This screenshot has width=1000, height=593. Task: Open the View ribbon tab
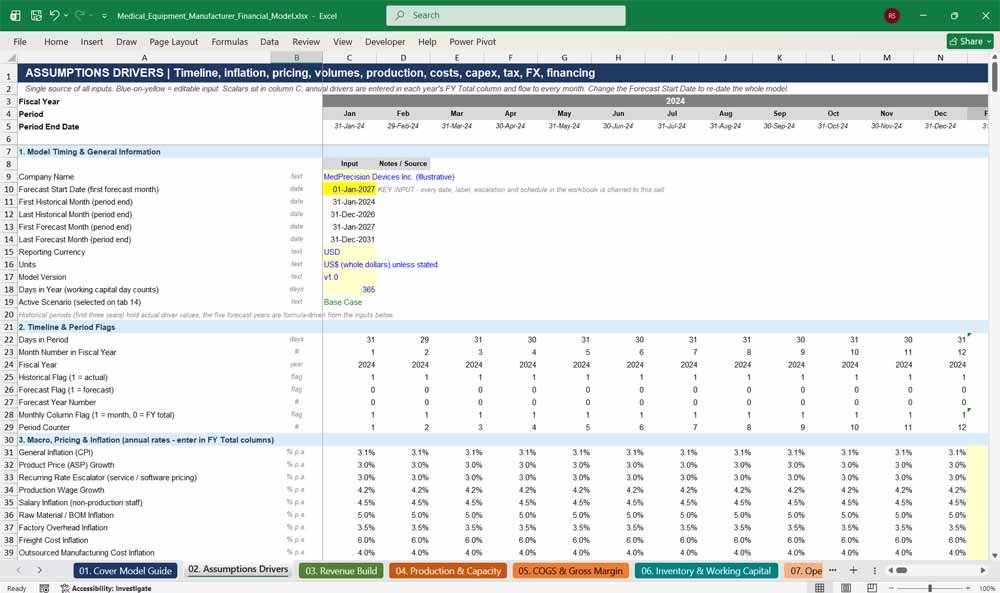342,41
